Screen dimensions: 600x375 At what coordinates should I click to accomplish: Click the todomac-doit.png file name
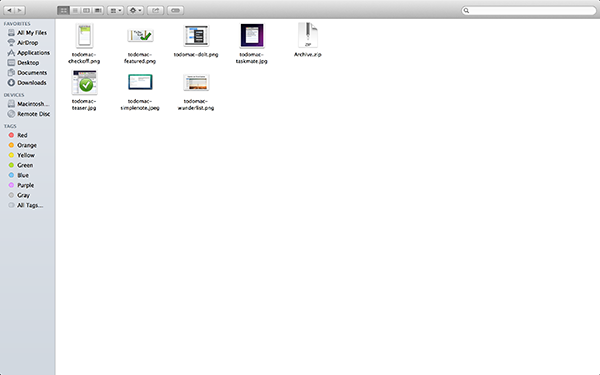click(x=196, y=55)
